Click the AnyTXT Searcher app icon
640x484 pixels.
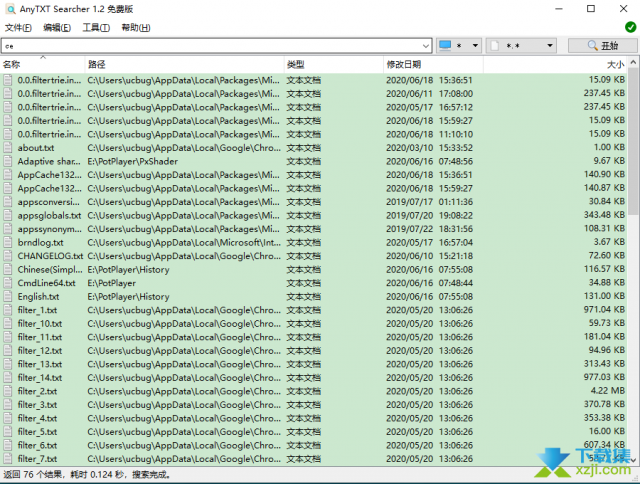9,9
